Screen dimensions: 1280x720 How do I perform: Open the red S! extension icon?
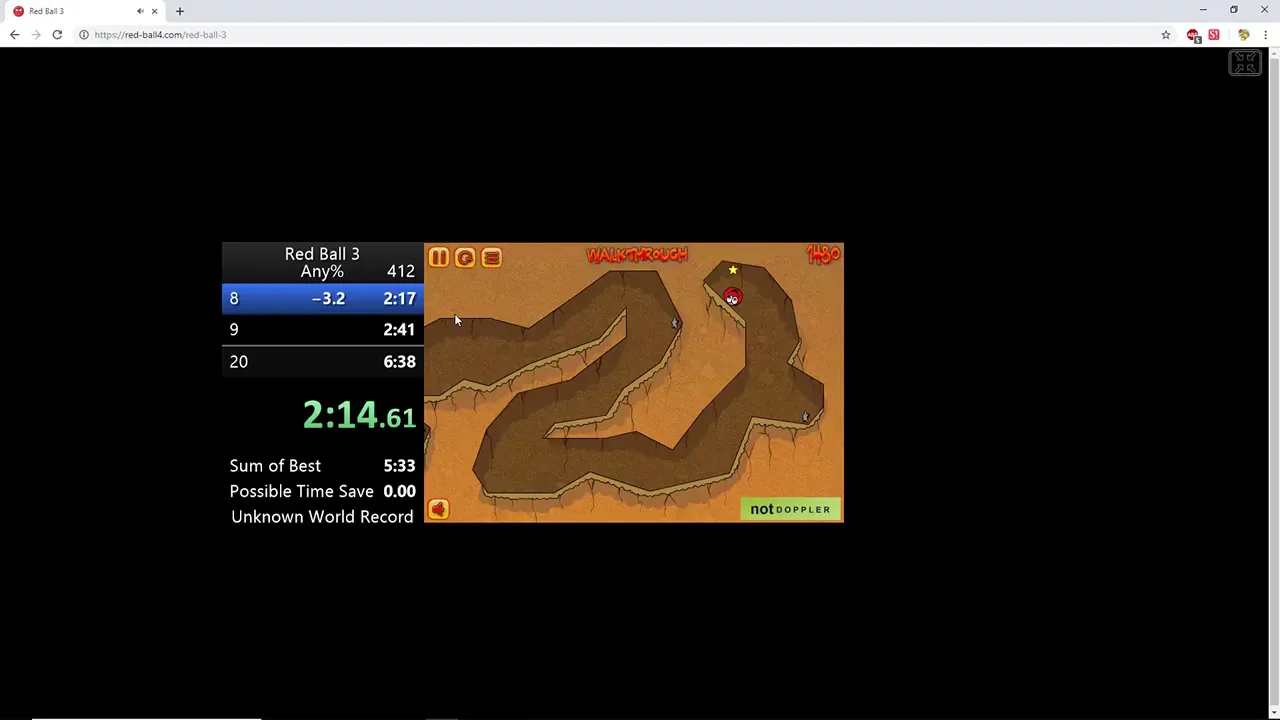[x=1214, y=35]
